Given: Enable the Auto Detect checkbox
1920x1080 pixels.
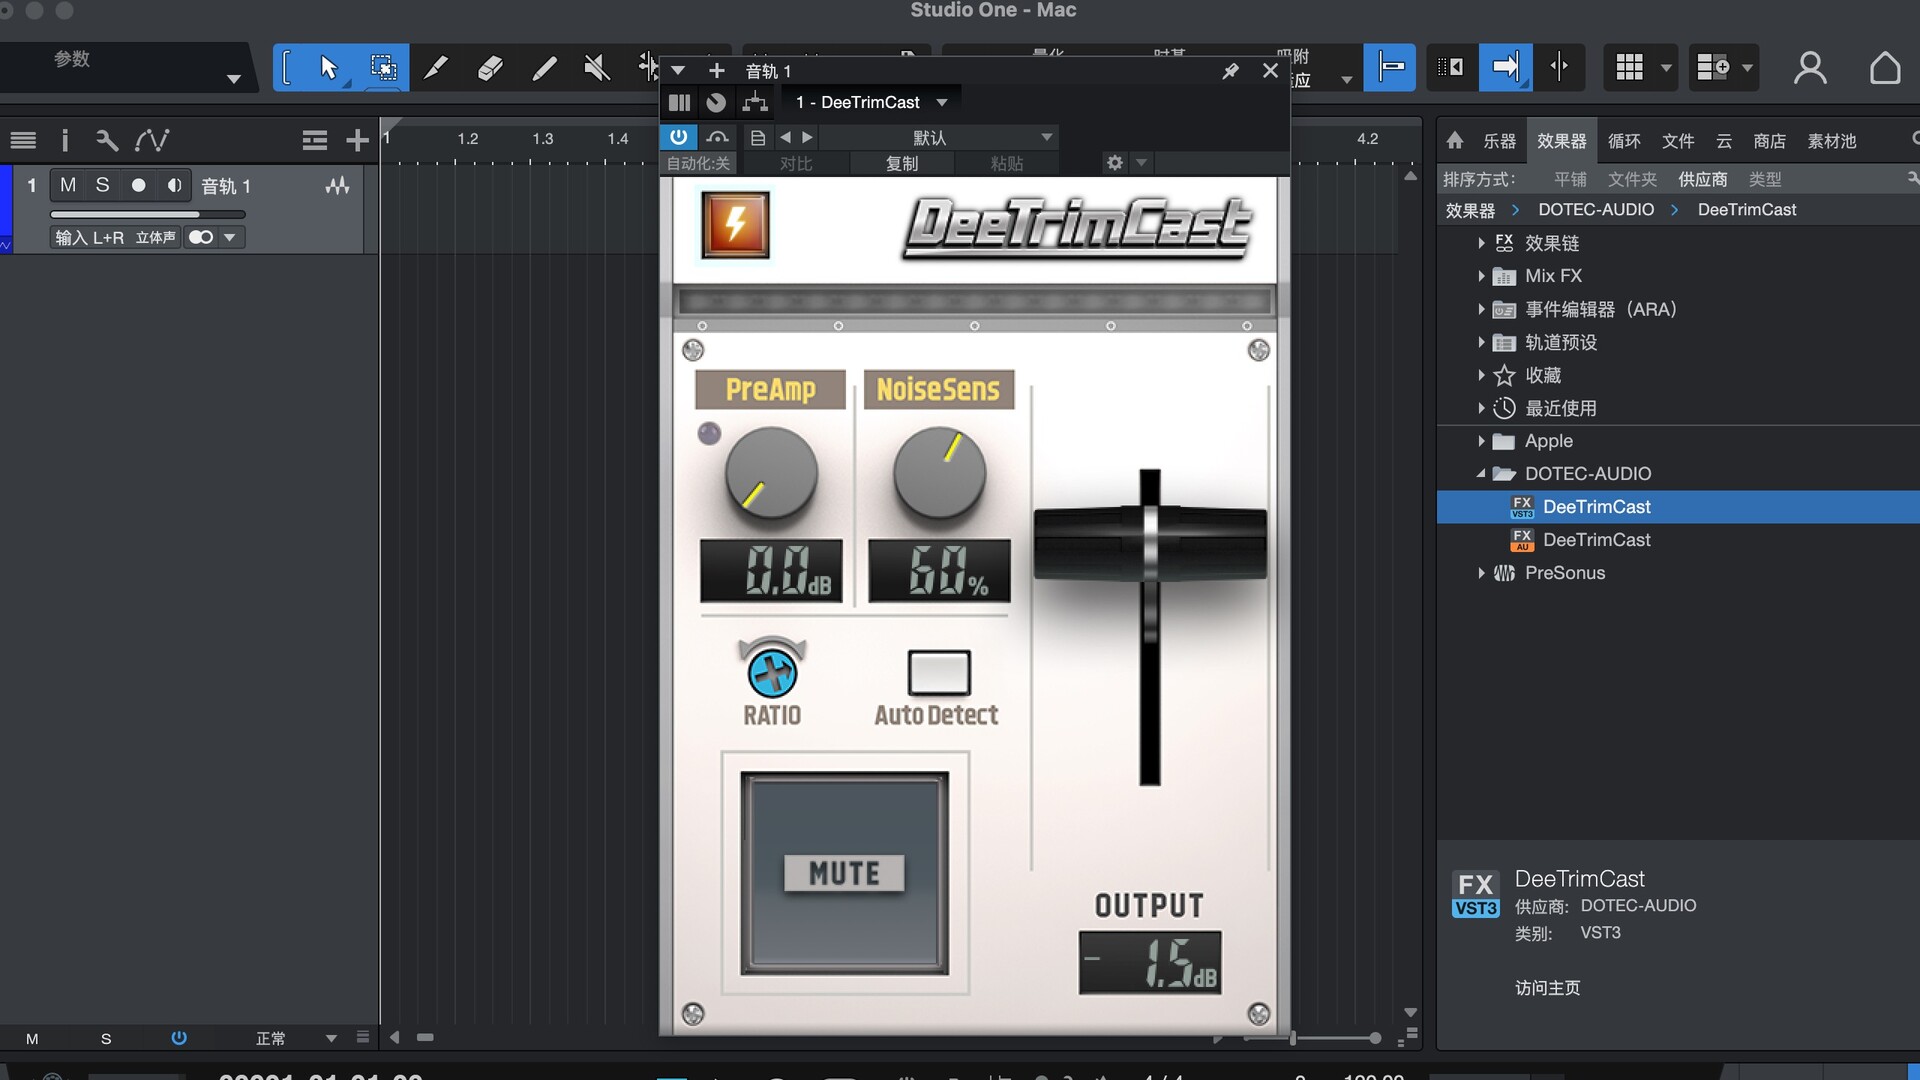Looking at the screenshot, I should (939, 672).
